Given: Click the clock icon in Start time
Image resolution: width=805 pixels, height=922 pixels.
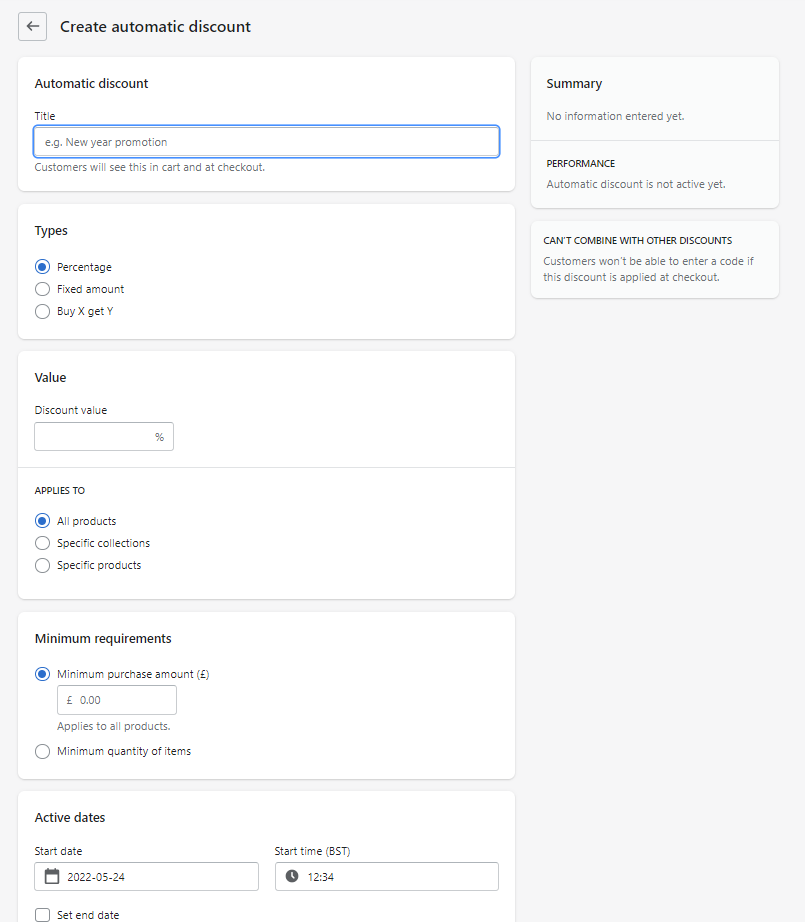Looking at the screenshot, I should pyautogui.click(x=292, y=877).
